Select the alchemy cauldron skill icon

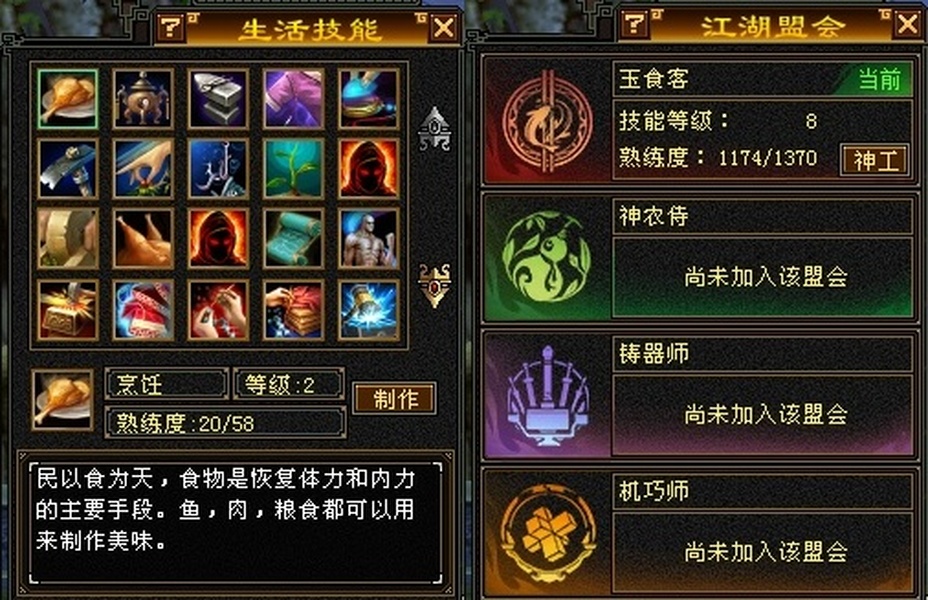(x=143, y=99)
